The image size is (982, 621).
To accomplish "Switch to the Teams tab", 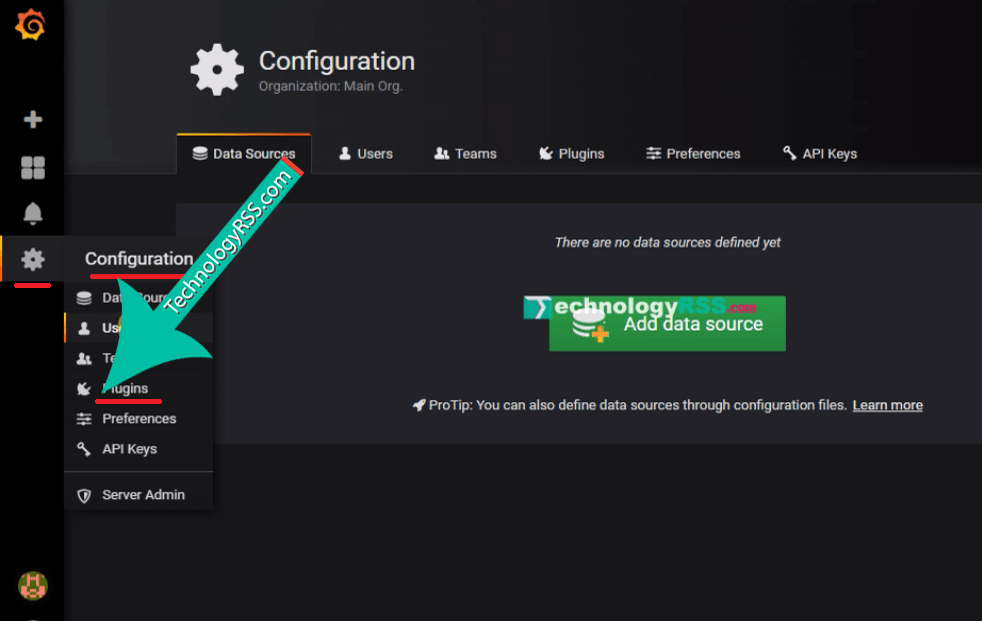I will [465, 154].
